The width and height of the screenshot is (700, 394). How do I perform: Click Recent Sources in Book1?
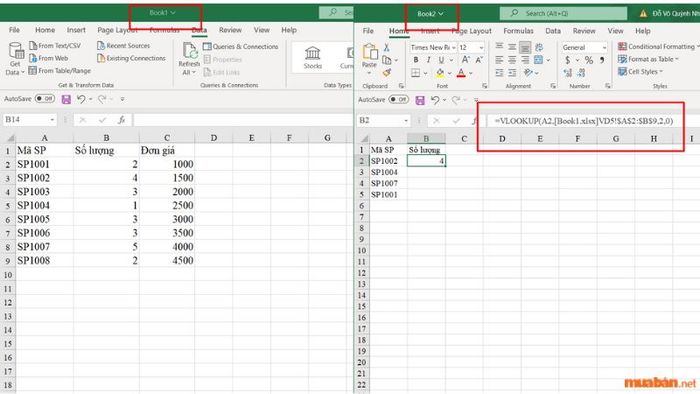pos(123,46)
